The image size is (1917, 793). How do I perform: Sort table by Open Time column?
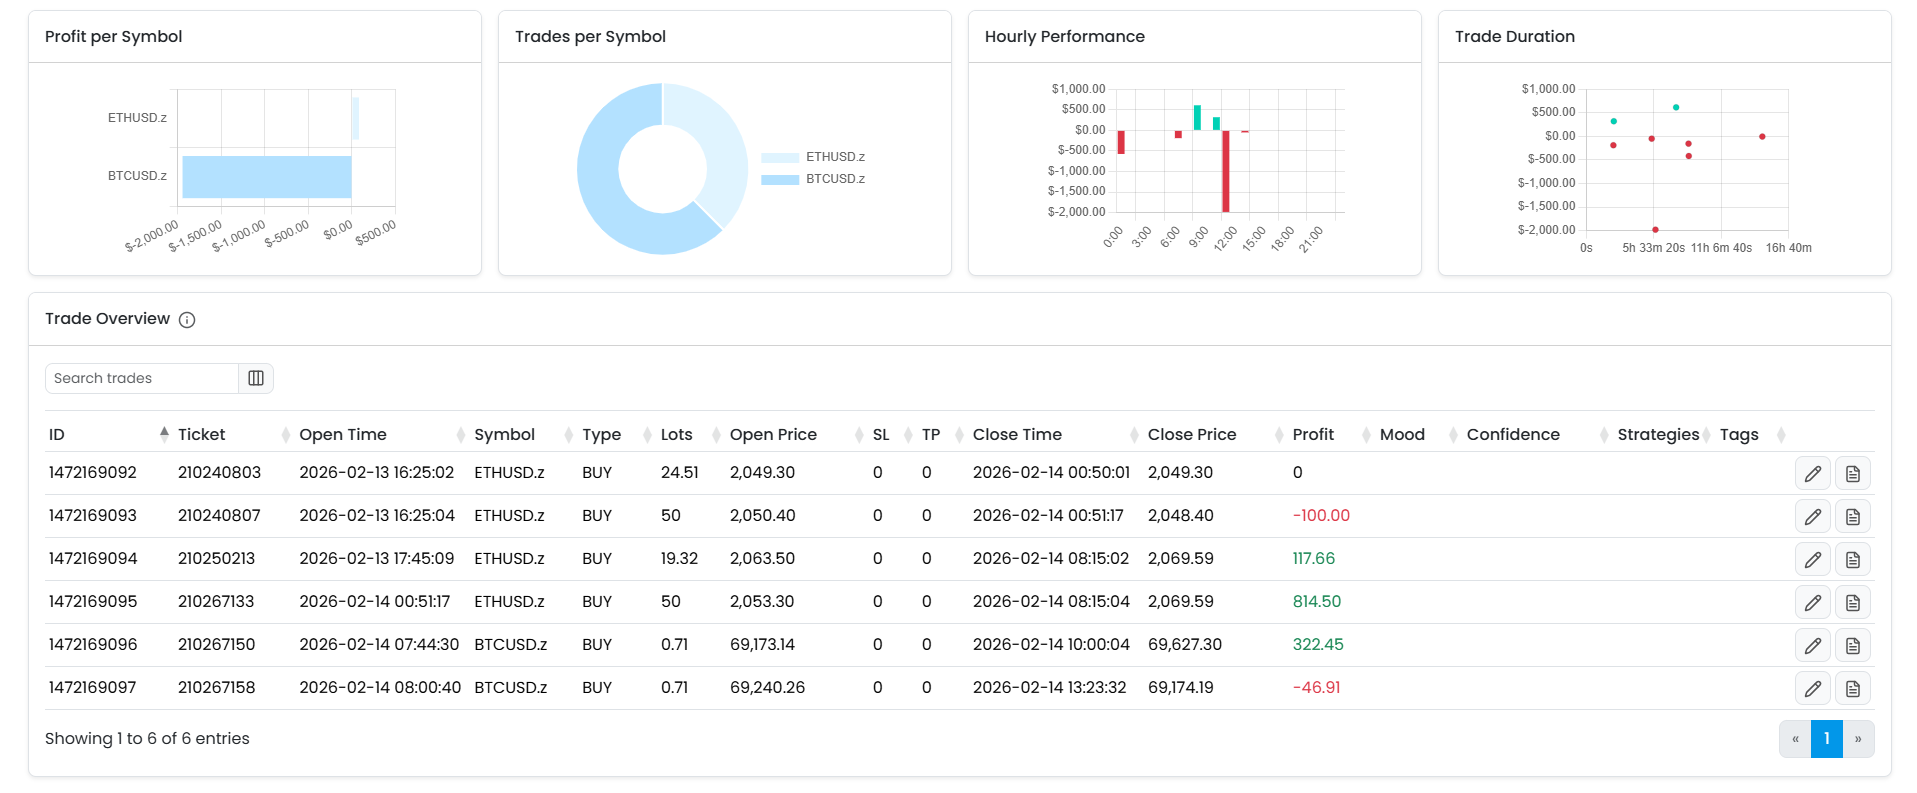(x=343, y=435)
